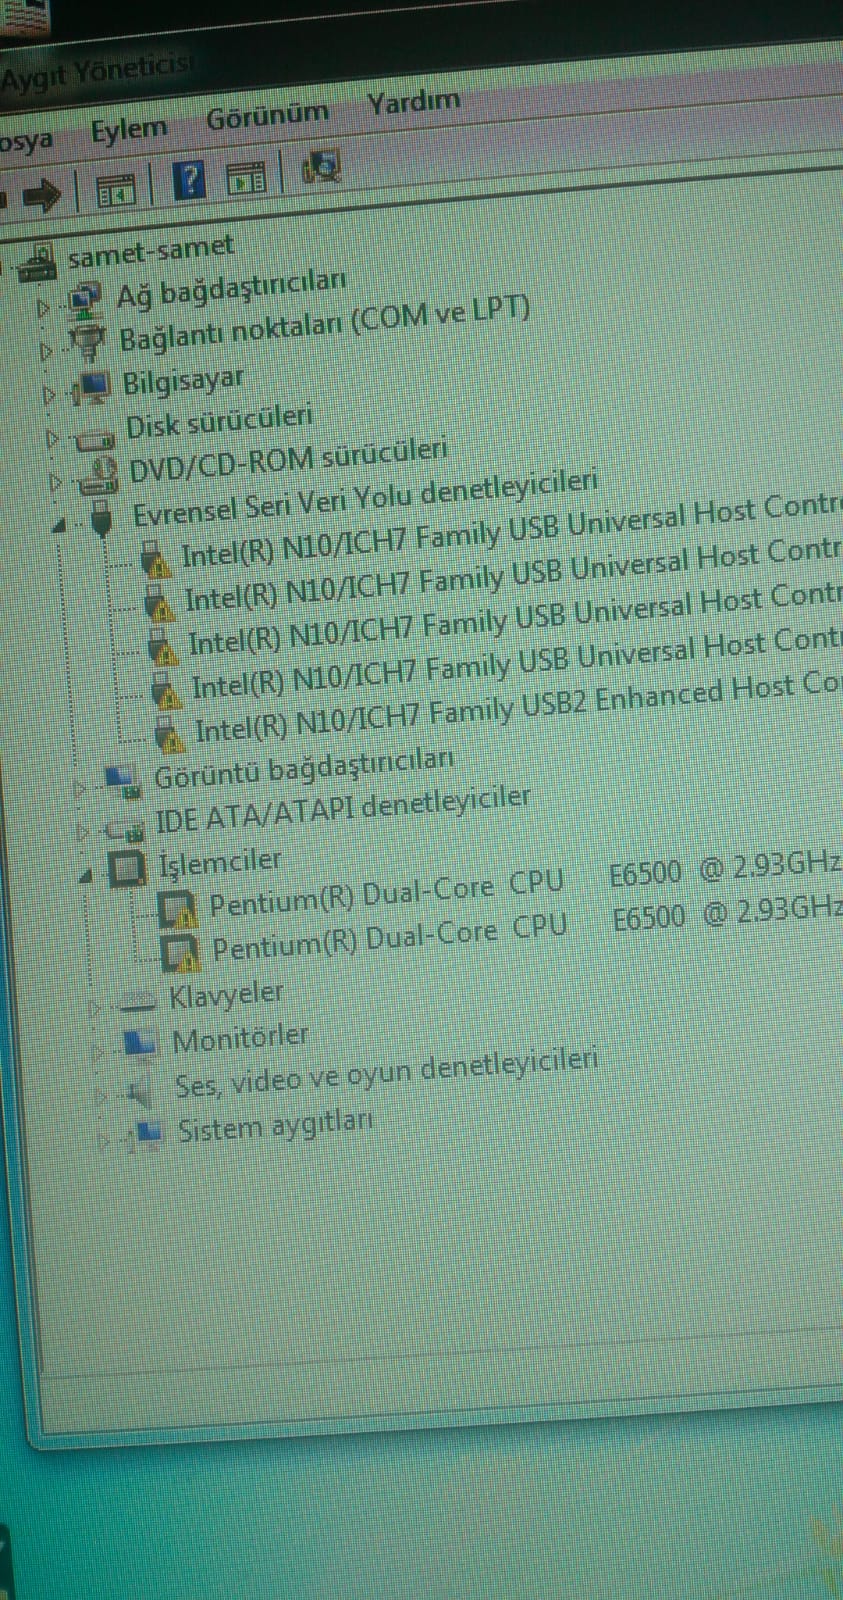843x1600 pixels.
Task: Click the Bağlantı noktaları port icon
Action: [87, 343]
